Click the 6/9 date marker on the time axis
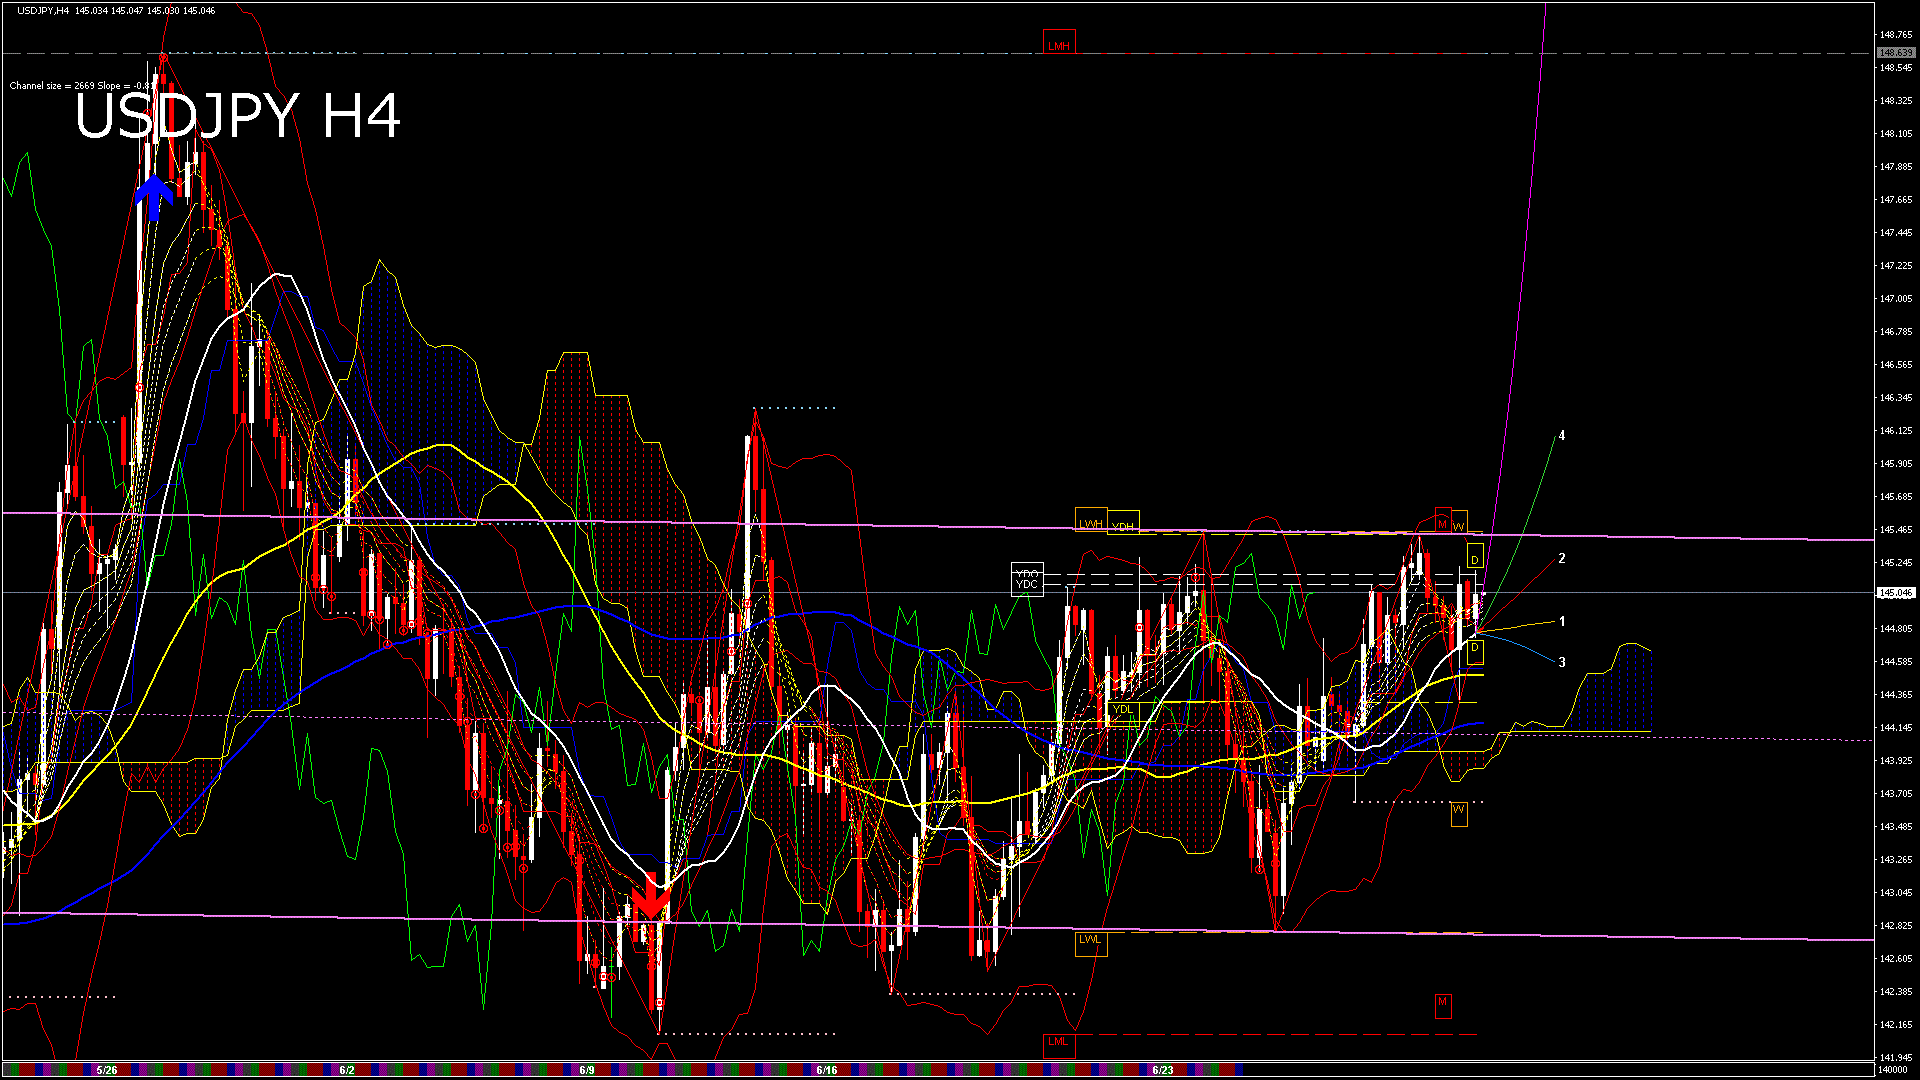 pyautogui.click(x=587, y=1070)
